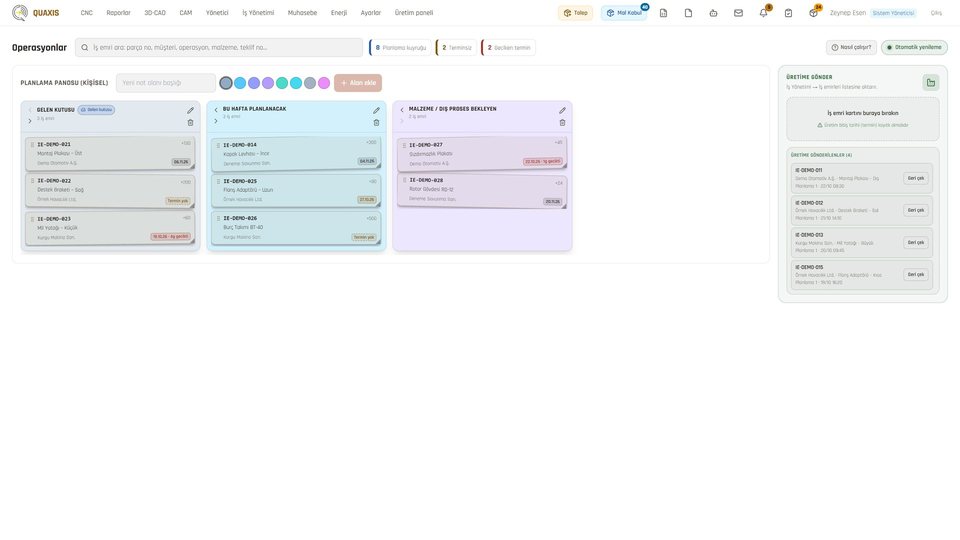Click Geri çek for IE-DEMO-013
Screen dimensions: 960x540
[x=916, y=242]
